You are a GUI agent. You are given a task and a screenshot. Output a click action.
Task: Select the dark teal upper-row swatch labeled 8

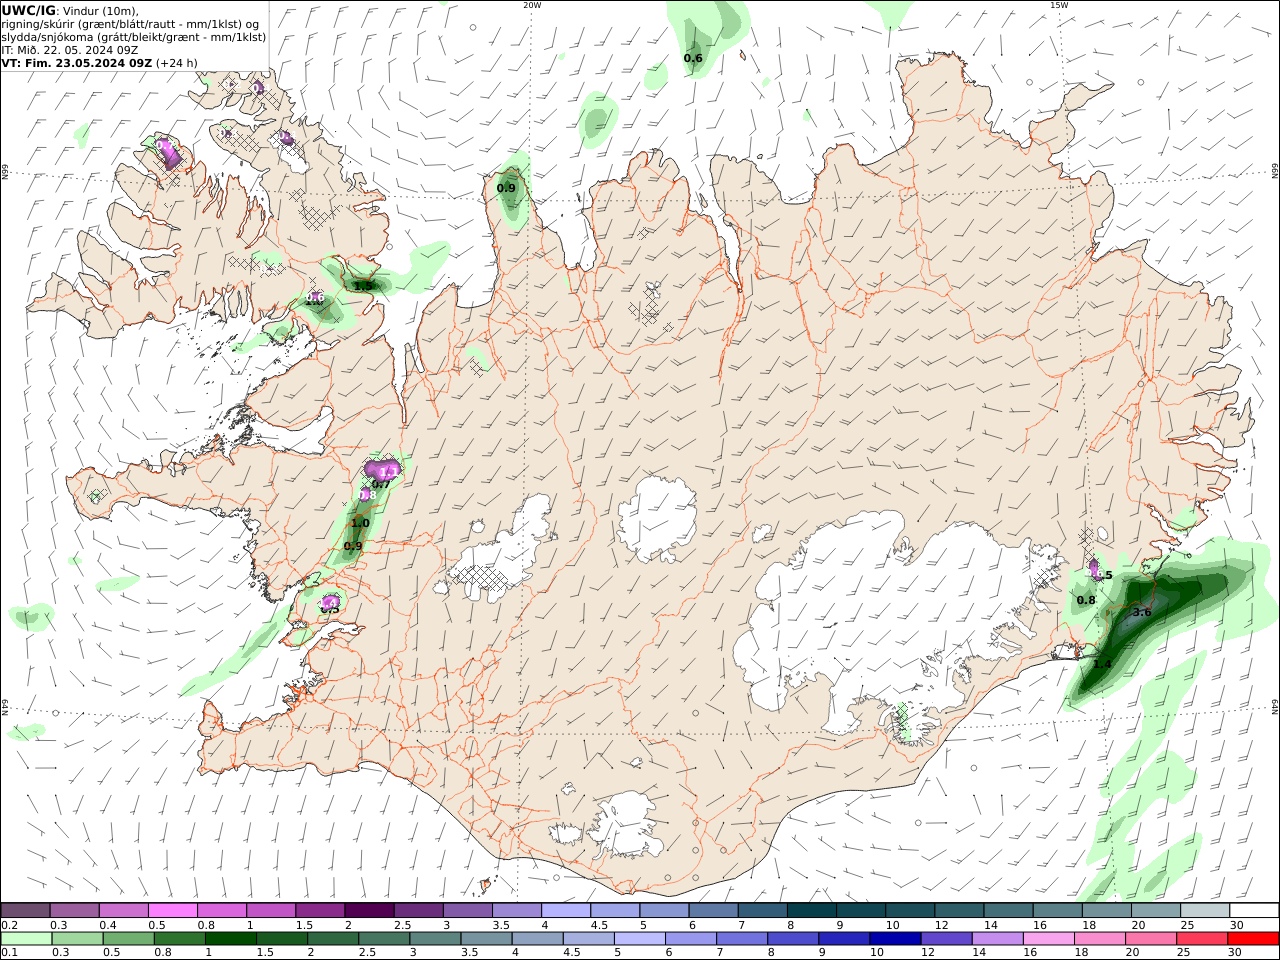(811, 911)
